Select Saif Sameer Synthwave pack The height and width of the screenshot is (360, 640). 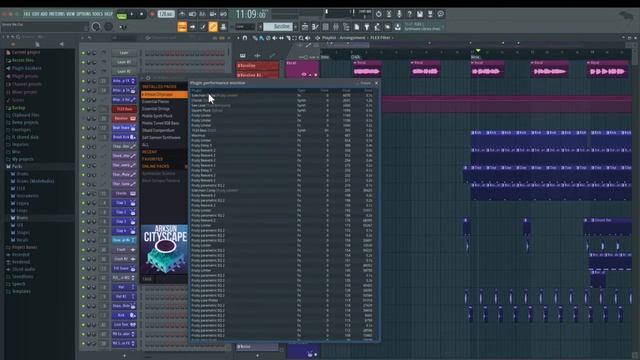pos(164,138)
